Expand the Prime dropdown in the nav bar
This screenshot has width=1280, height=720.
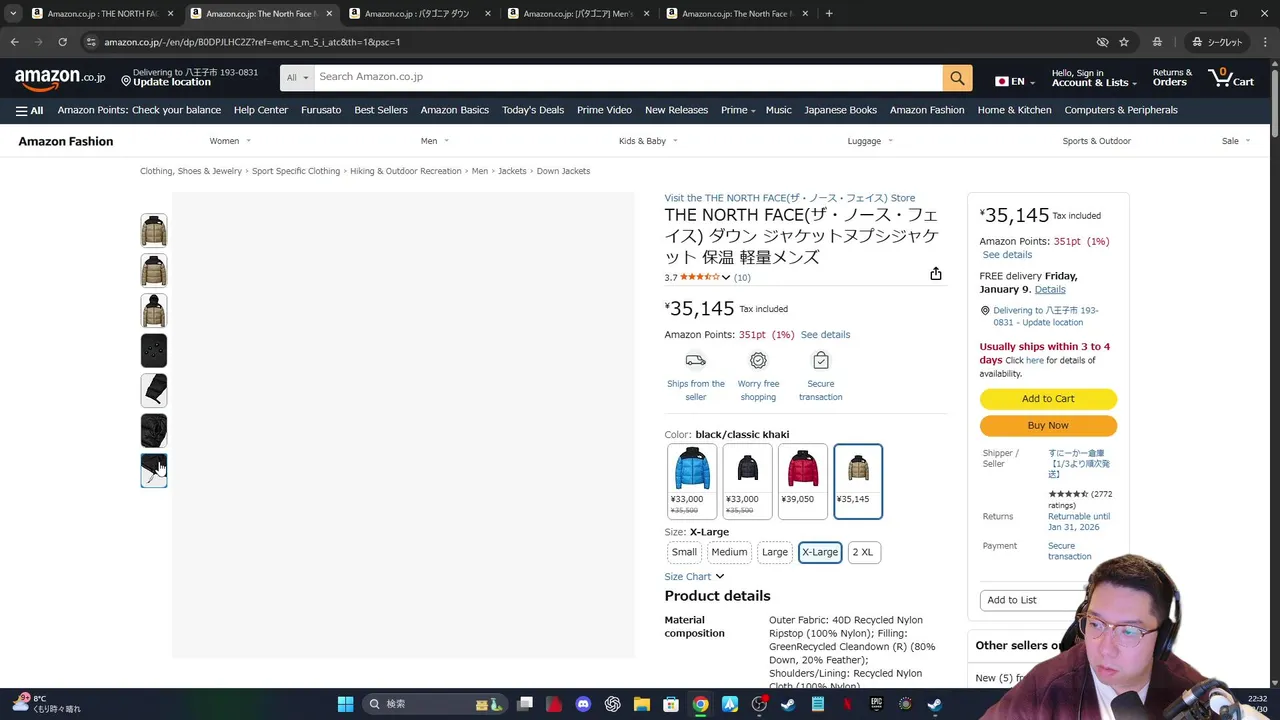(738, 110)
